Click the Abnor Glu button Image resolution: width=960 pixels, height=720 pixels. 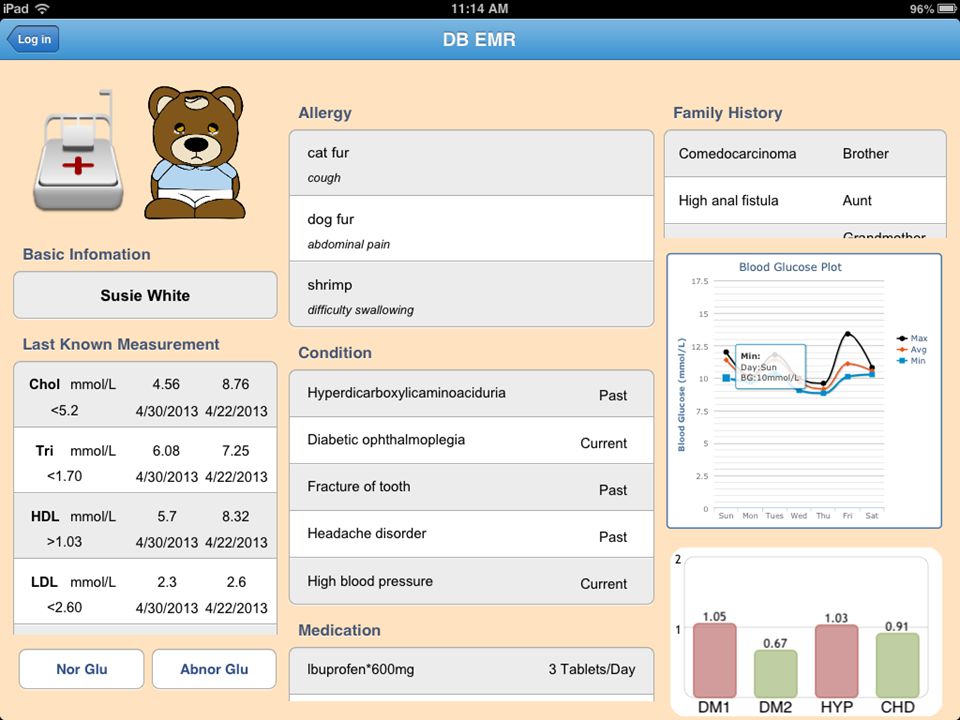coord(214,669)
